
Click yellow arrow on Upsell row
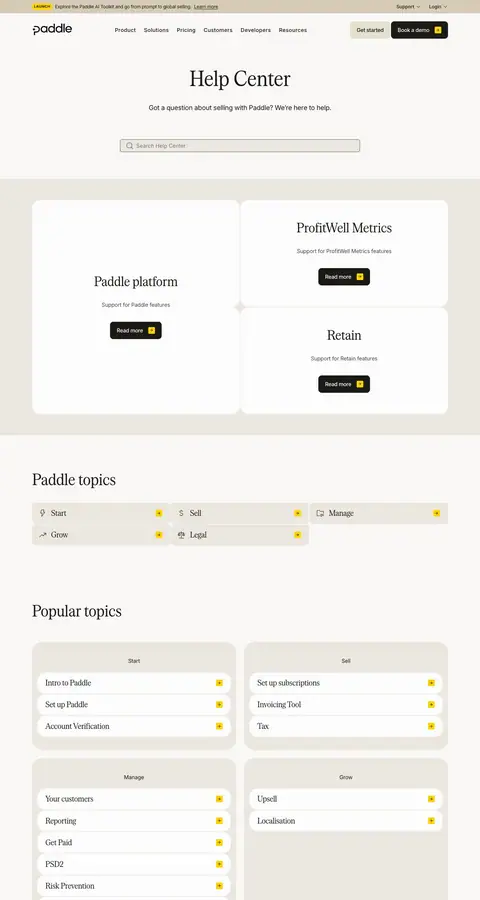tap(431, 799)
